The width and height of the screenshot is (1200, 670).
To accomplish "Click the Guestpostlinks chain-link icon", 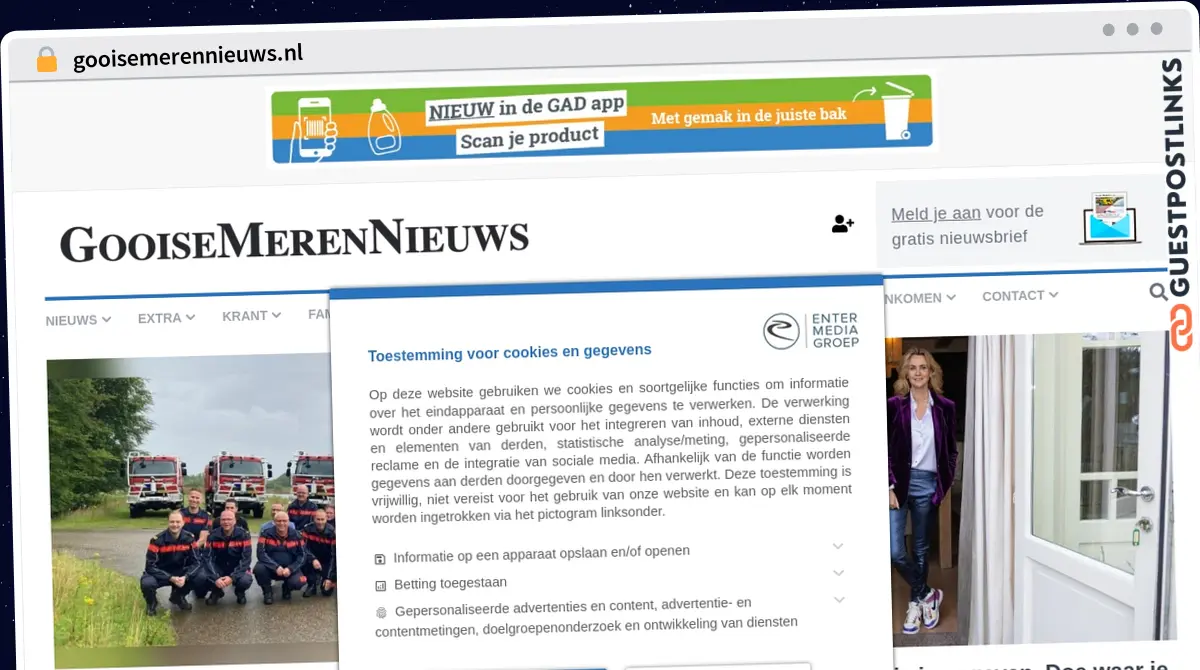I will coord(1181,328).
